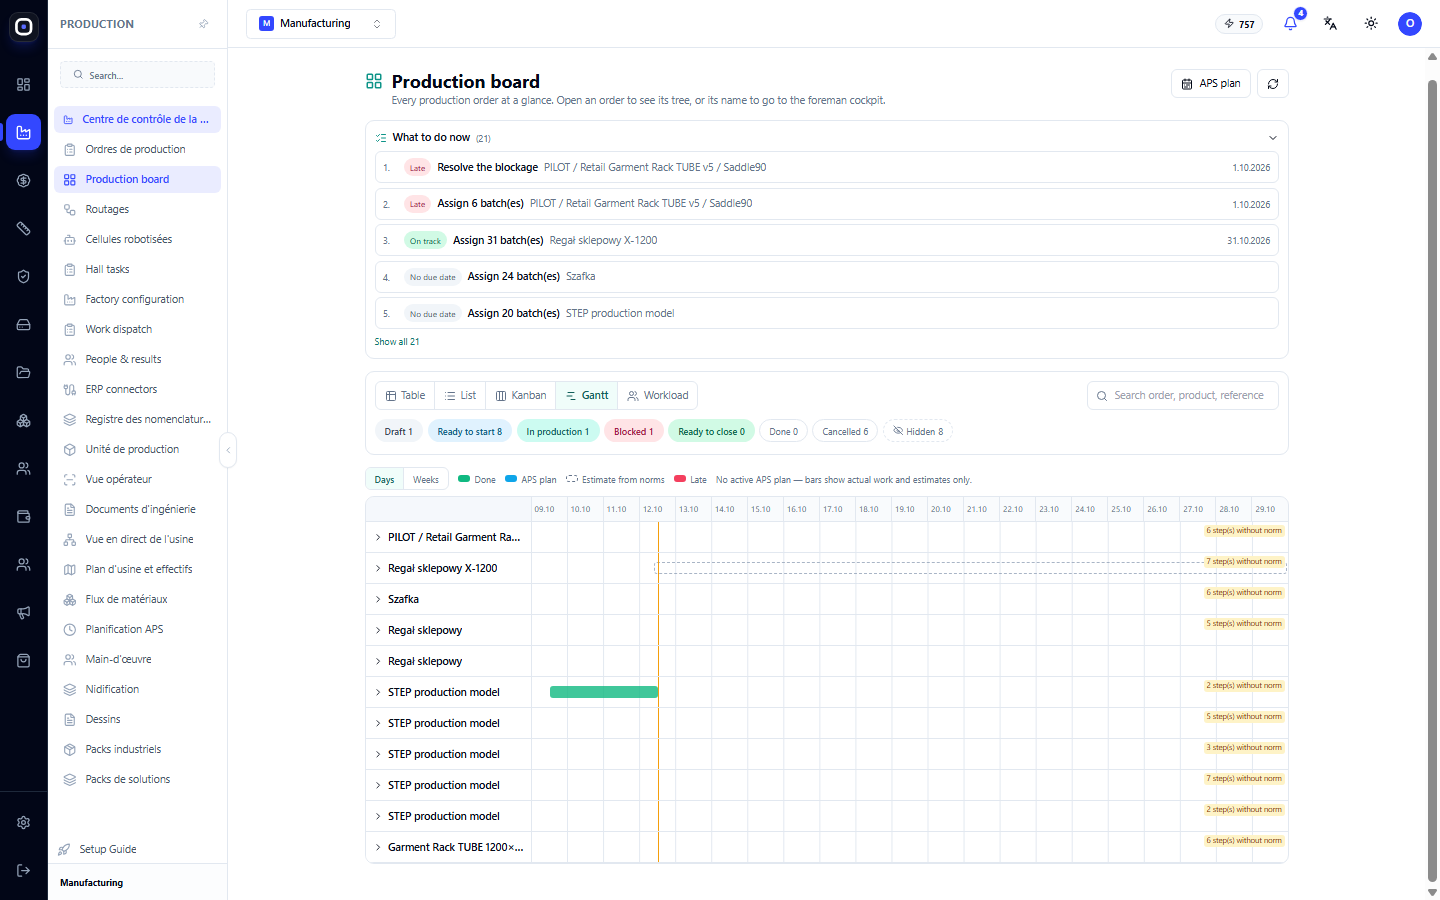Viewport: 1440px width, 900px height.
Task: Click the 757 credits lightning badge
Action: click(1239, 24)
